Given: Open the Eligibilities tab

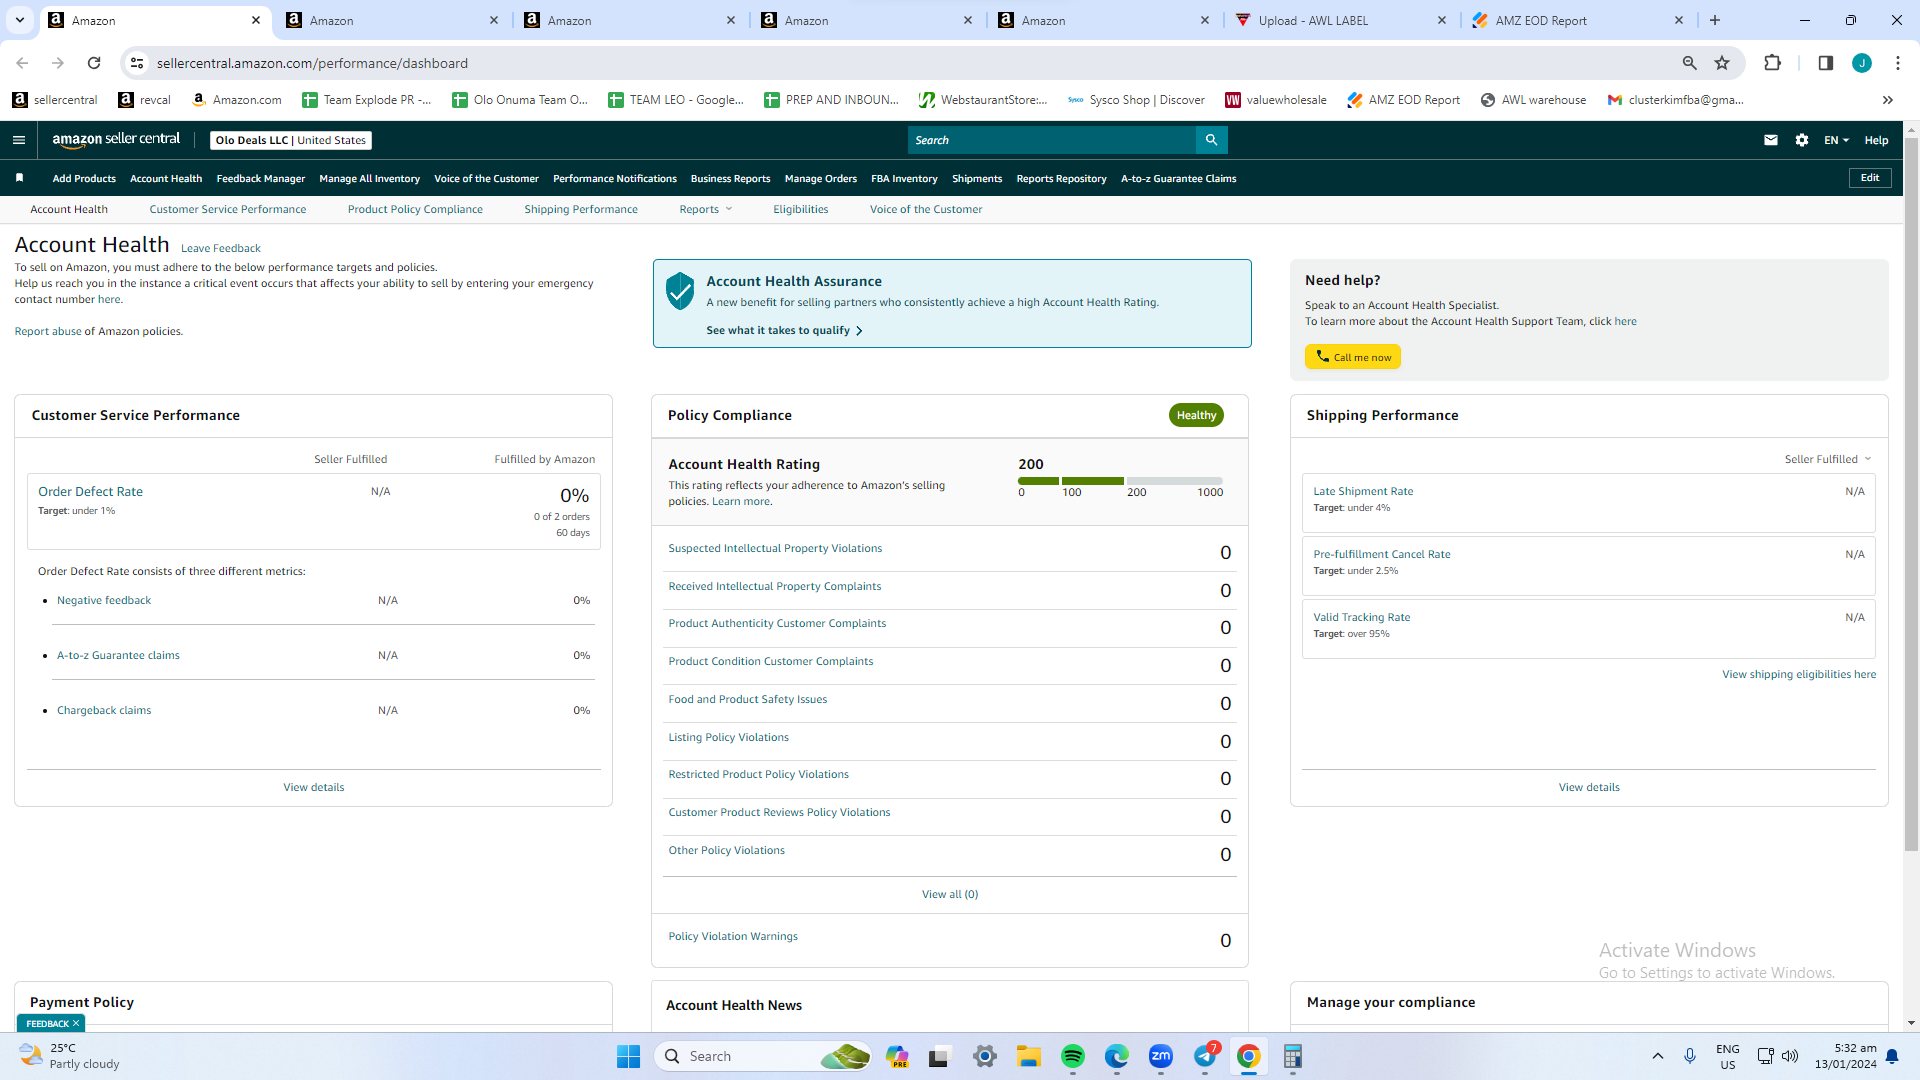Looking at the screenshot, I should (x=801, y=209).
